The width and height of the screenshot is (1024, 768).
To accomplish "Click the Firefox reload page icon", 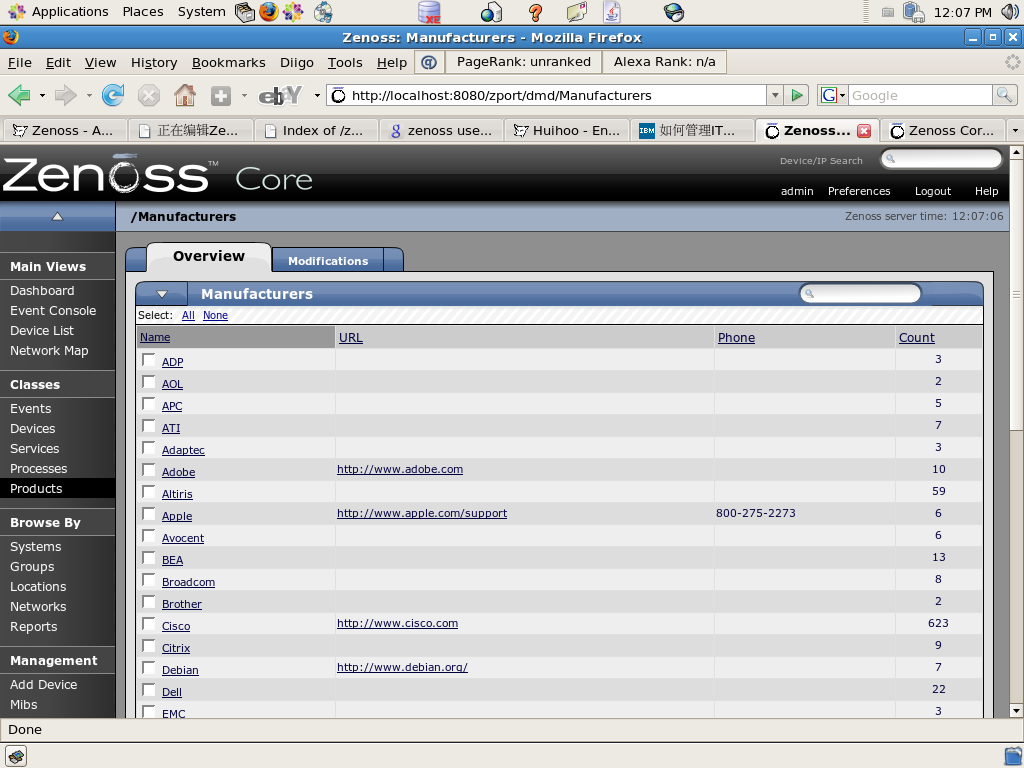I will coord(113,95).
